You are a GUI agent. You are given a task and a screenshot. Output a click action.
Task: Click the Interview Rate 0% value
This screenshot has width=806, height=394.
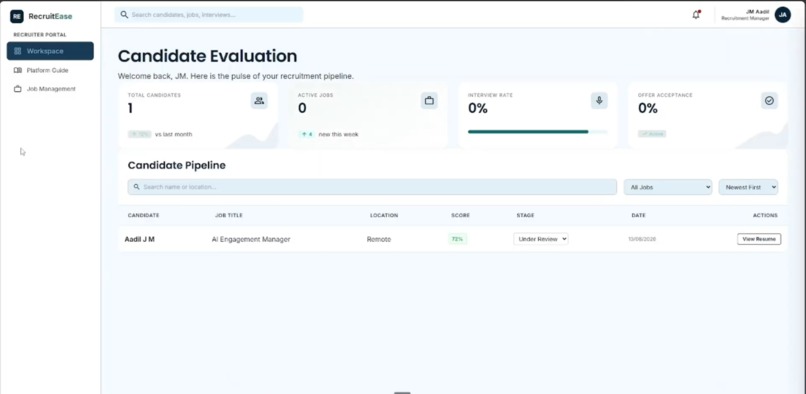coord(478,109)
